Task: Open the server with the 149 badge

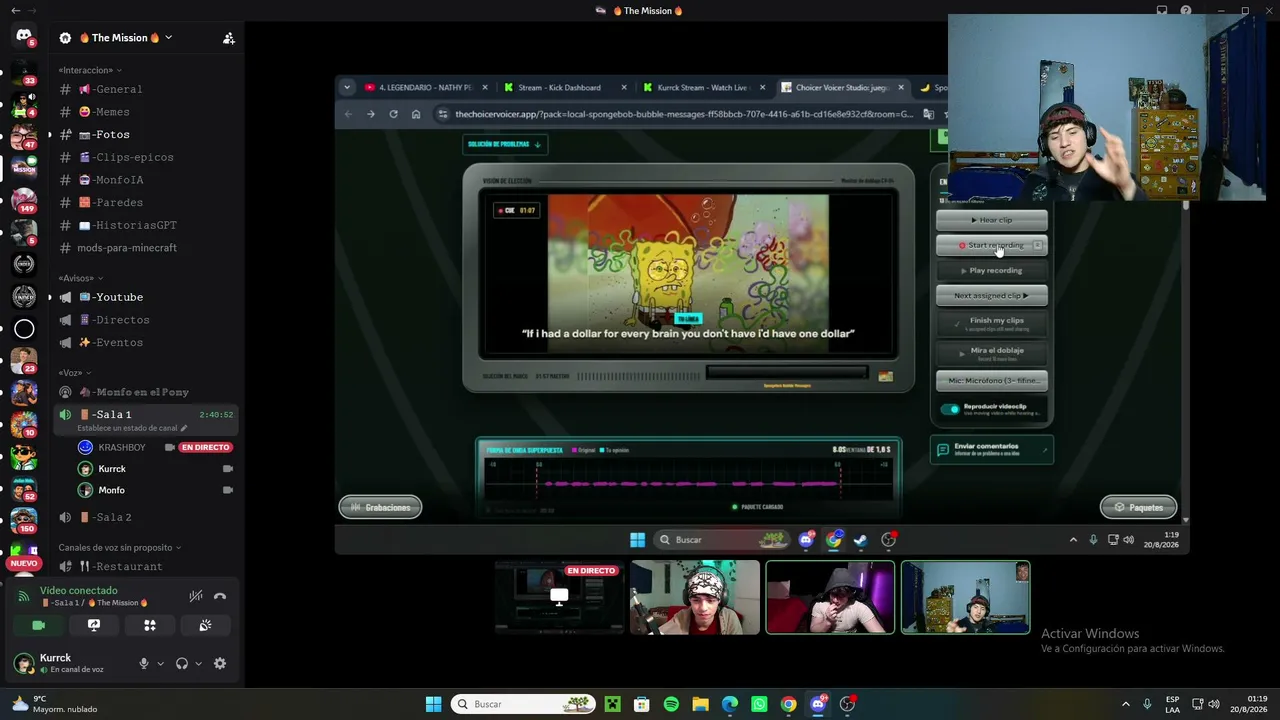Action: [x=24, y=200]
